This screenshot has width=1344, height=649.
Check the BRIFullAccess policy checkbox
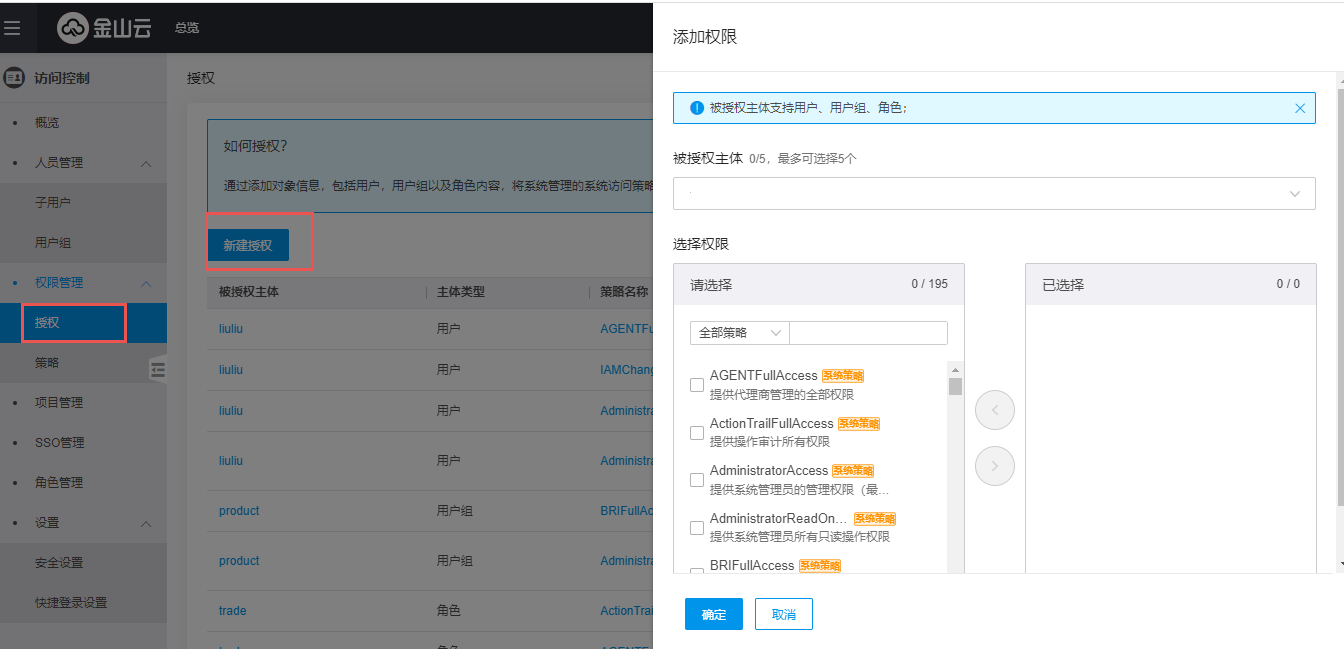point(697,572)
